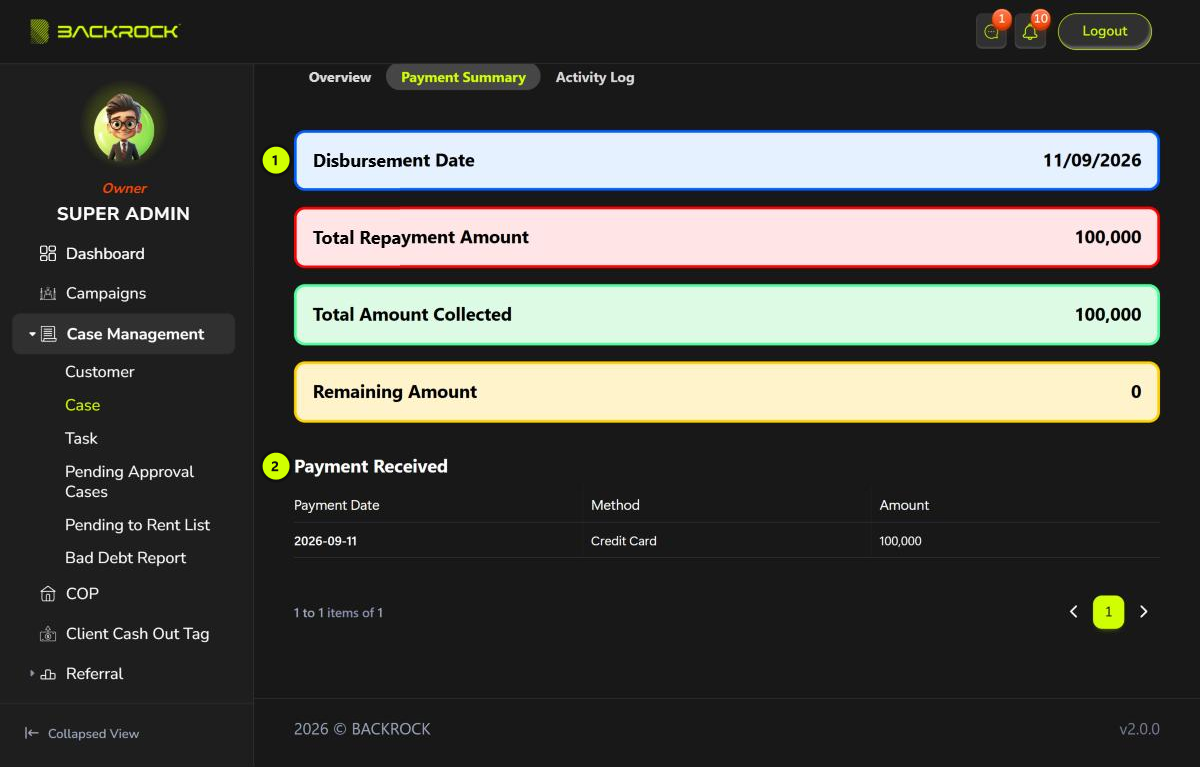The width and height of the screenshot is (1200, 767).
Task: Click the Total Amount Collected card
Action: [727, 314]
